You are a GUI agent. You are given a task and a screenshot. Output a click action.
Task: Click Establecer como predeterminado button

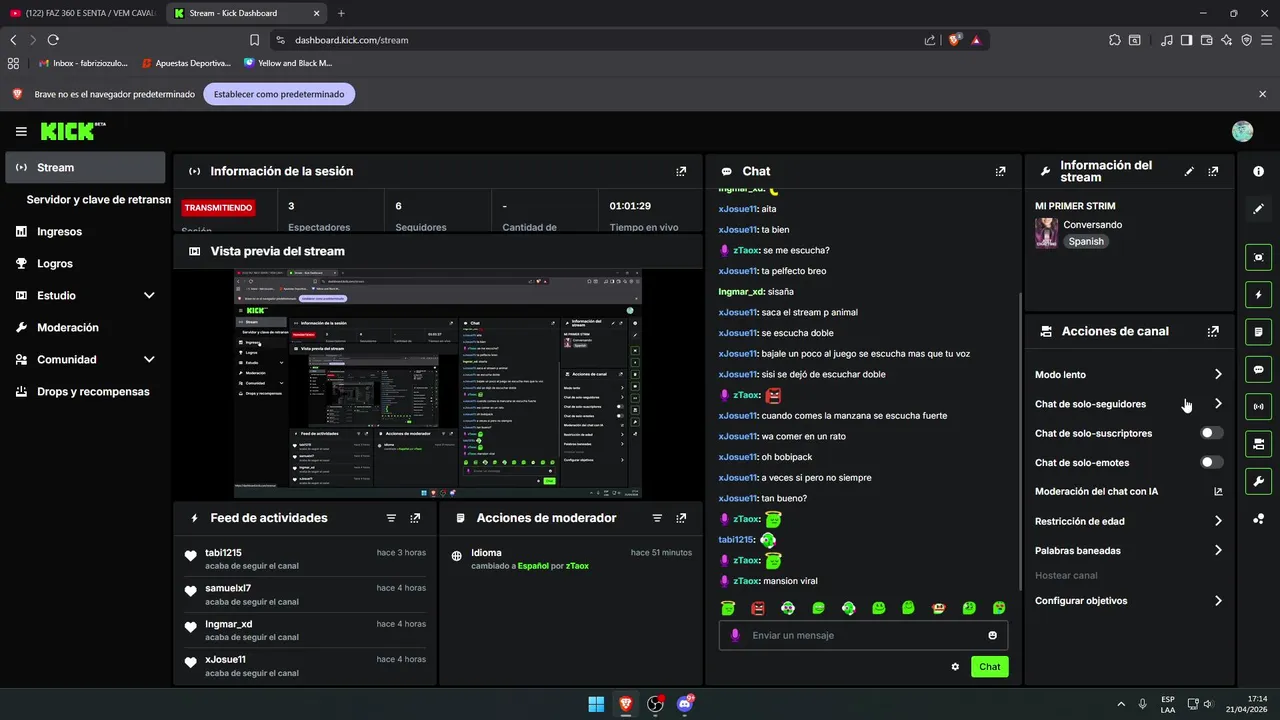(x=279, y=94)
